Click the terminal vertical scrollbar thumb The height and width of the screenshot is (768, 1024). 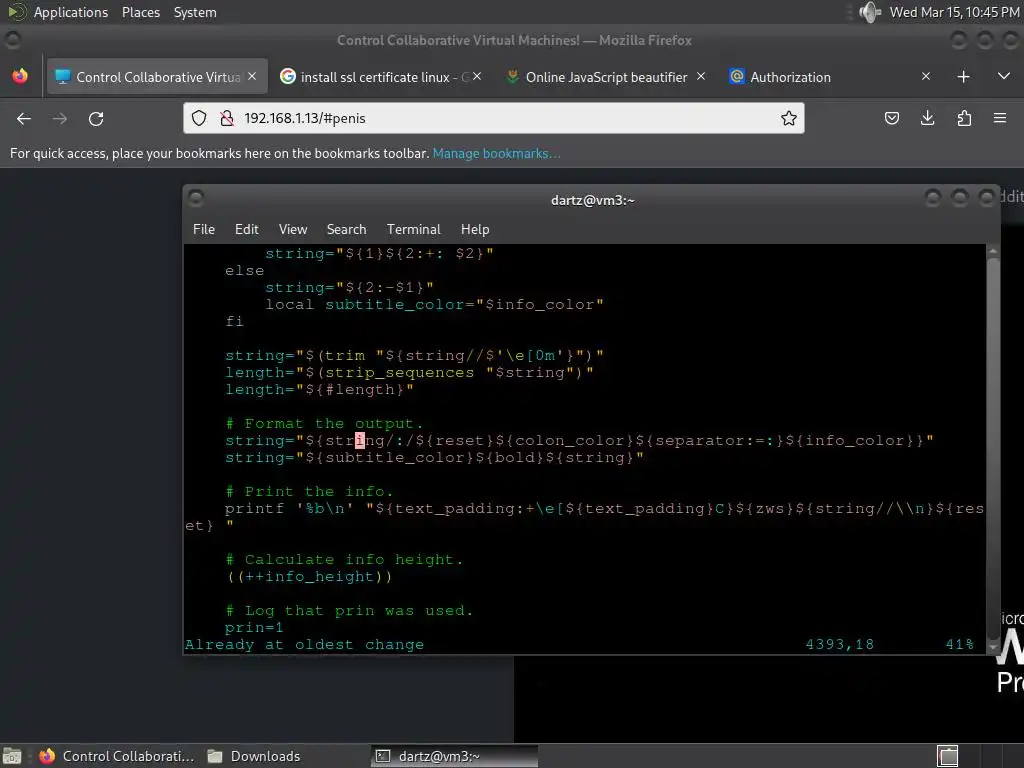click(x=993, y=449)
